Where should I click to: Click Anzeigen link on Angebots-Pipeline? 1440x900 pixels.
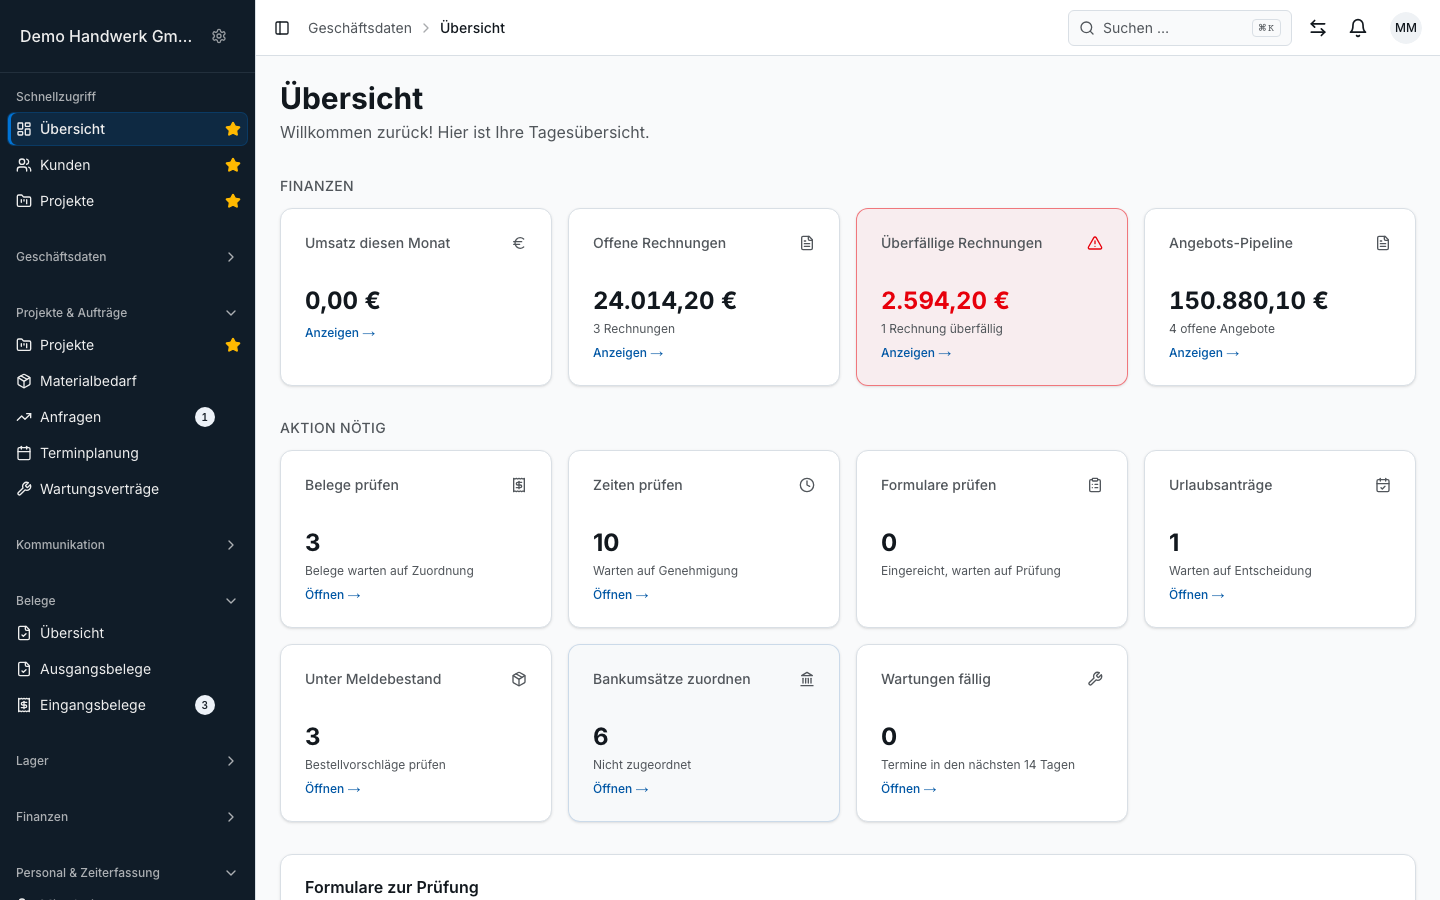click(1204, 353)
